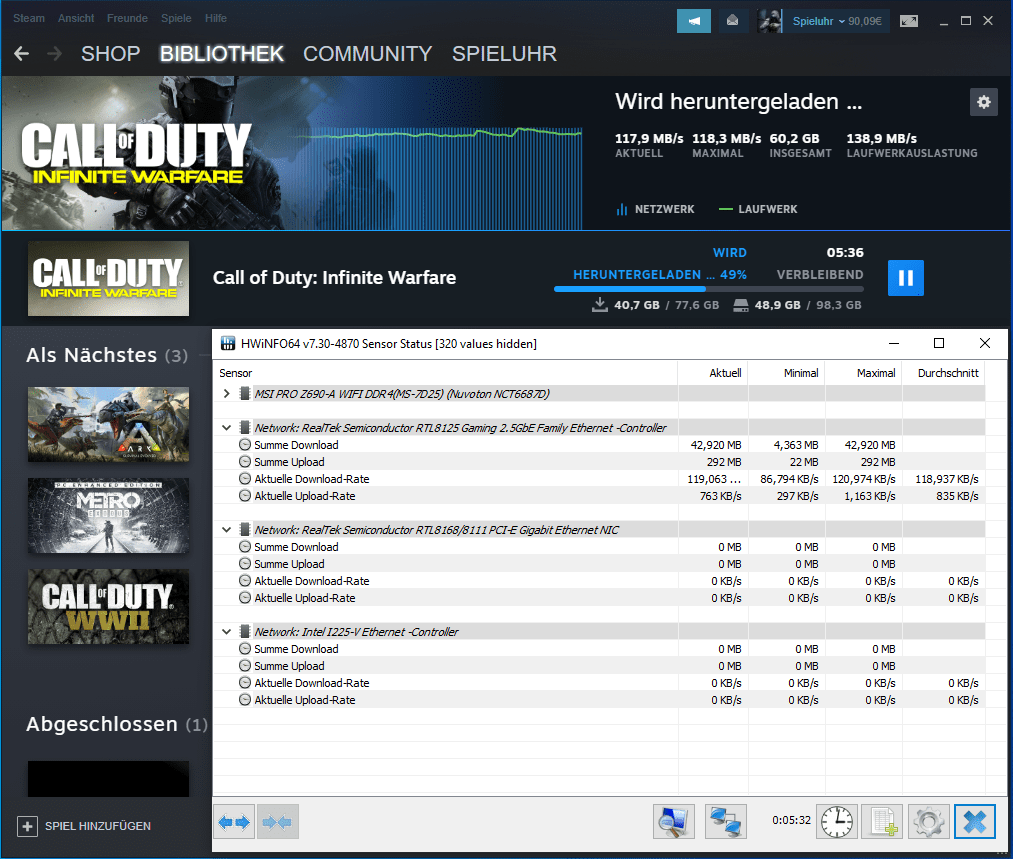1013x859 pixels.
Task: Click the download disk space drive icon
Action: (x=741, y=305)
